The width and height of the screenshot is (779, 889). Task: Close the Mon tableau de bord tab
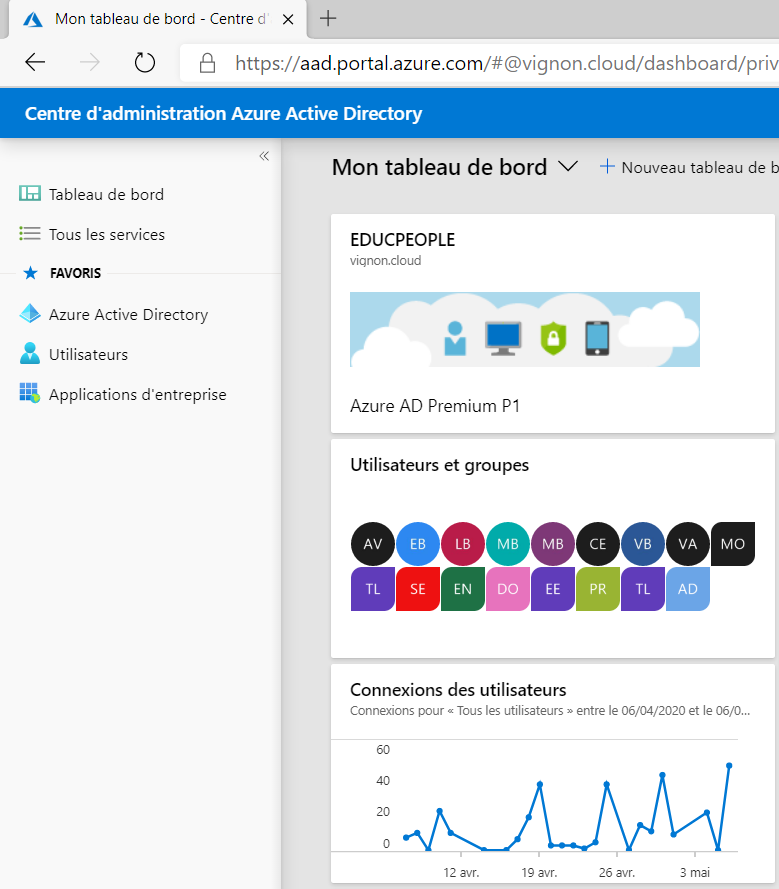coord(288,19)
